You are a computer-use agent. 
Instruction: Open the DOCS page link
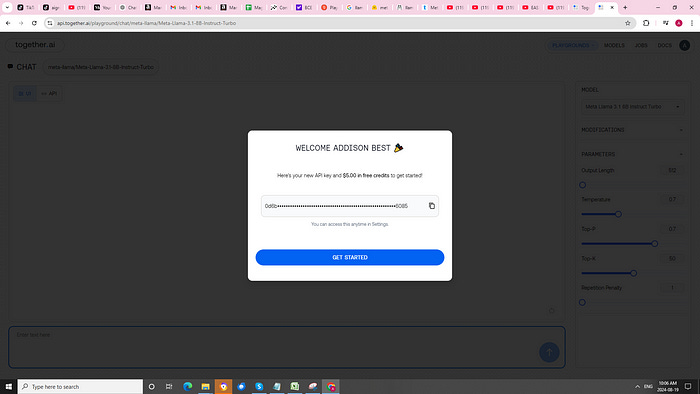(x=664, y=46)
